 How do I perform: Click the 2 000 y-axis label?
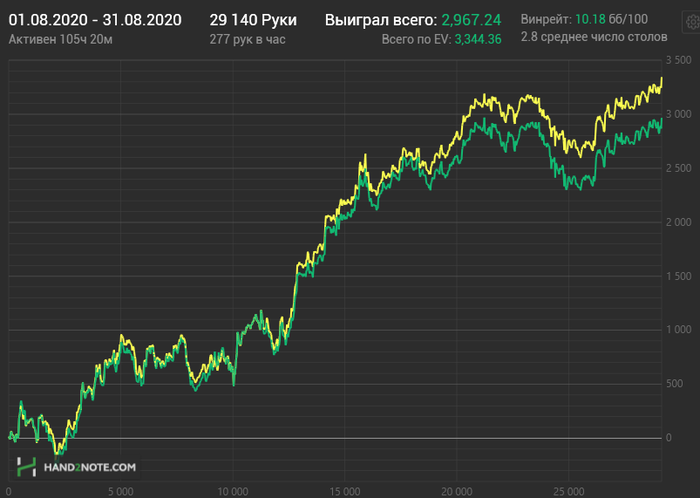[x=679, y=222]
